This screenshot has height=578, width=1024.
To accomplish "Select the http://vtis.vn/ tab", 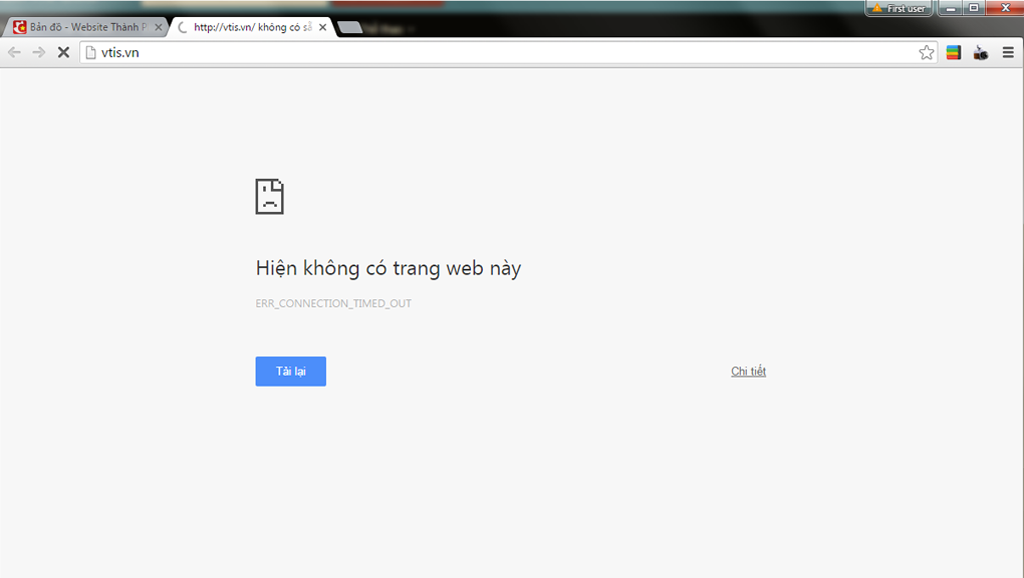I will tap(251, 27).
